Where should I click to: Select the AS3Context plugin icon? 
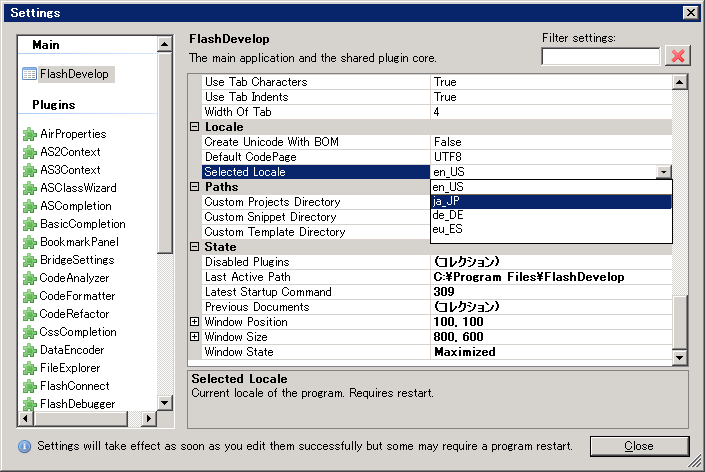(30, 170)
